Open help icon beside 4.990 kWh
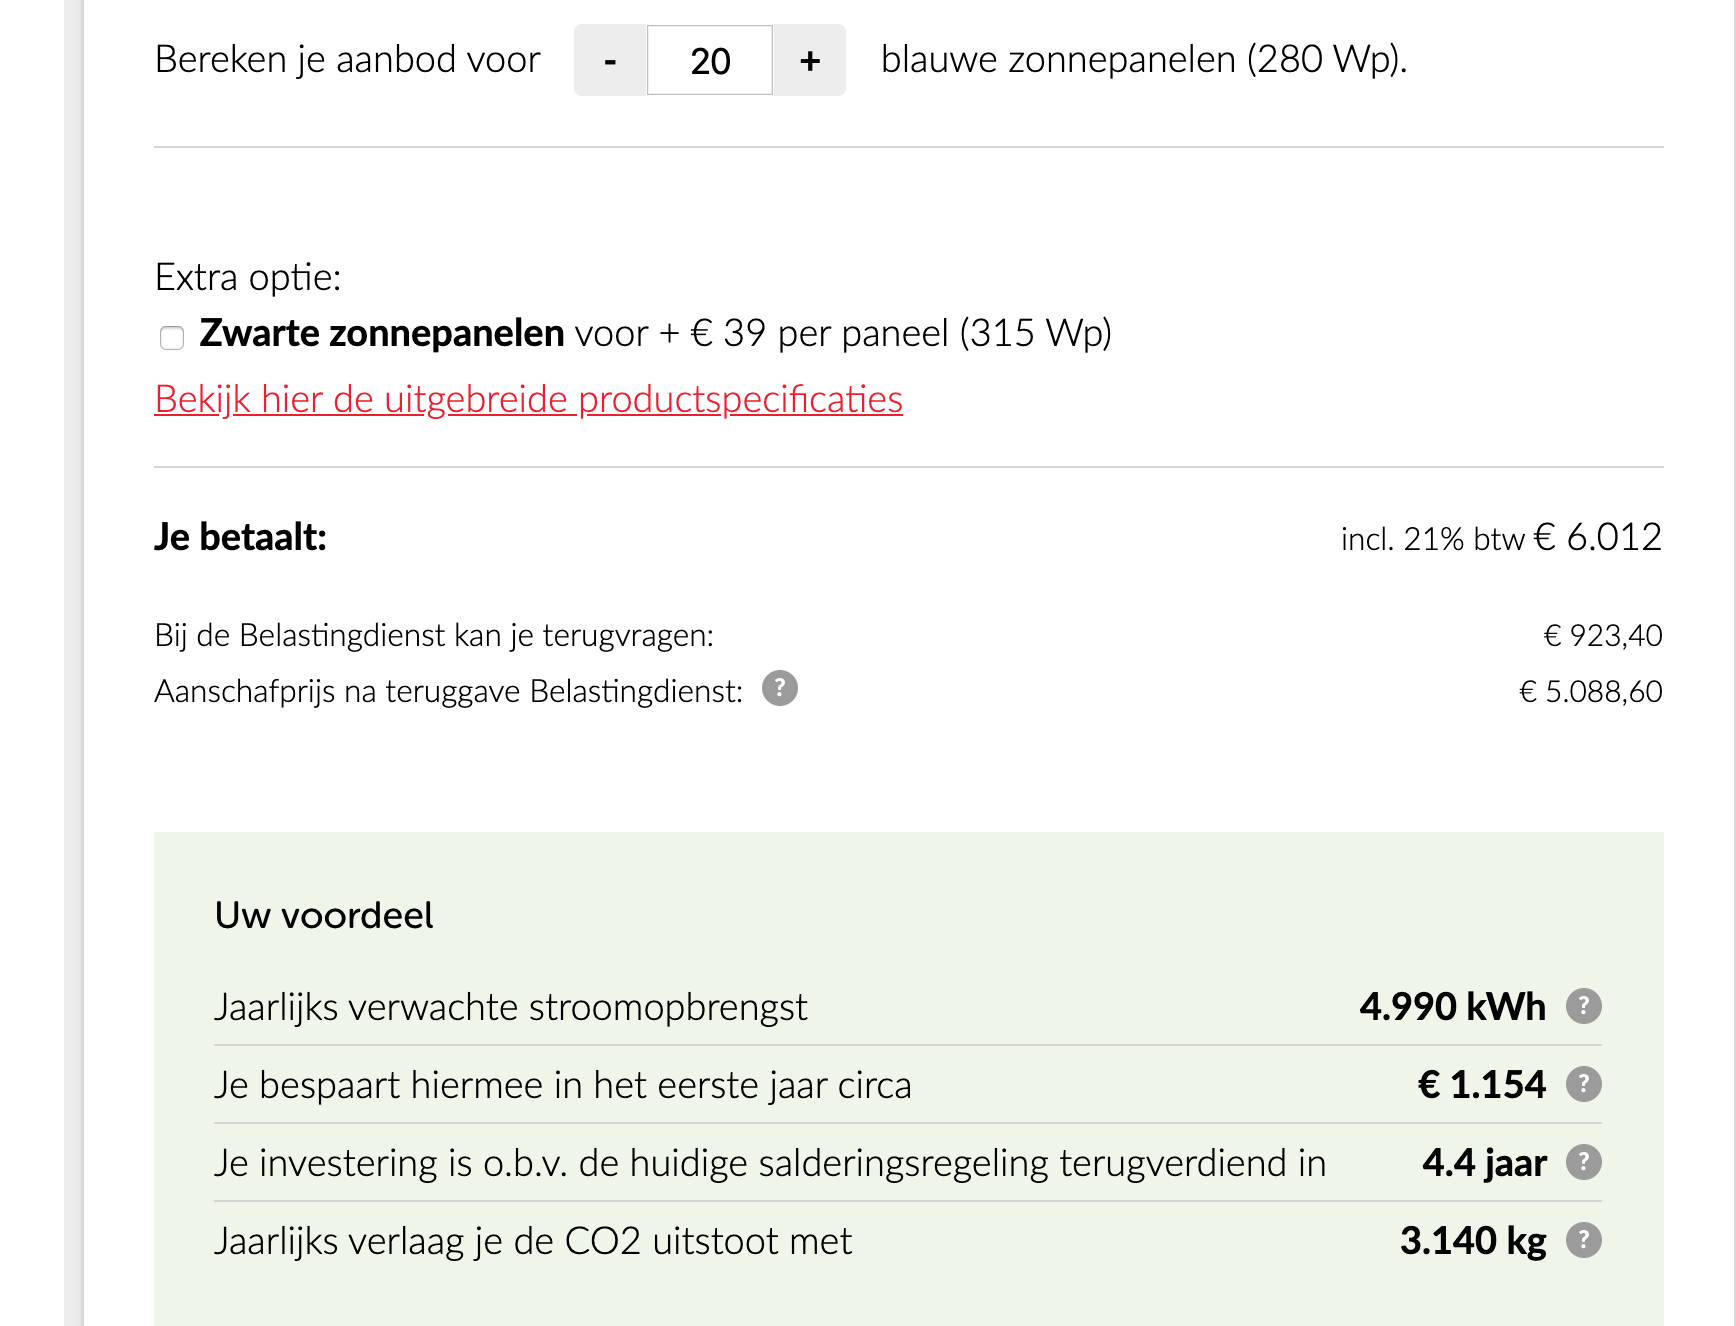Image resolution: width=1736 pixels, height=1326 pixels. 1583,1006
